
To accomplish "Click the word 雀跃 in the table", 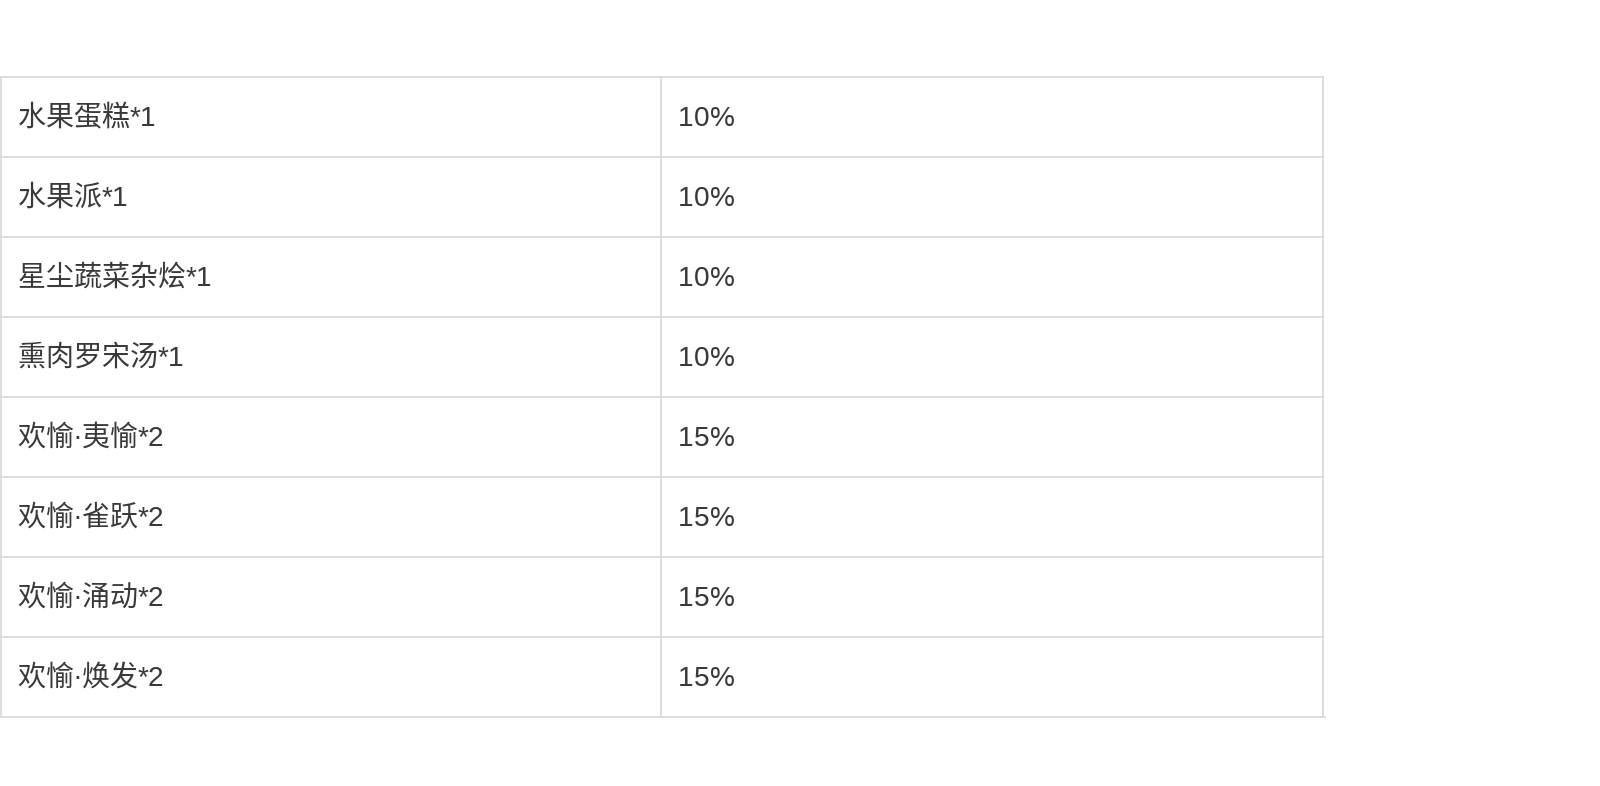I will click(110, 517).
